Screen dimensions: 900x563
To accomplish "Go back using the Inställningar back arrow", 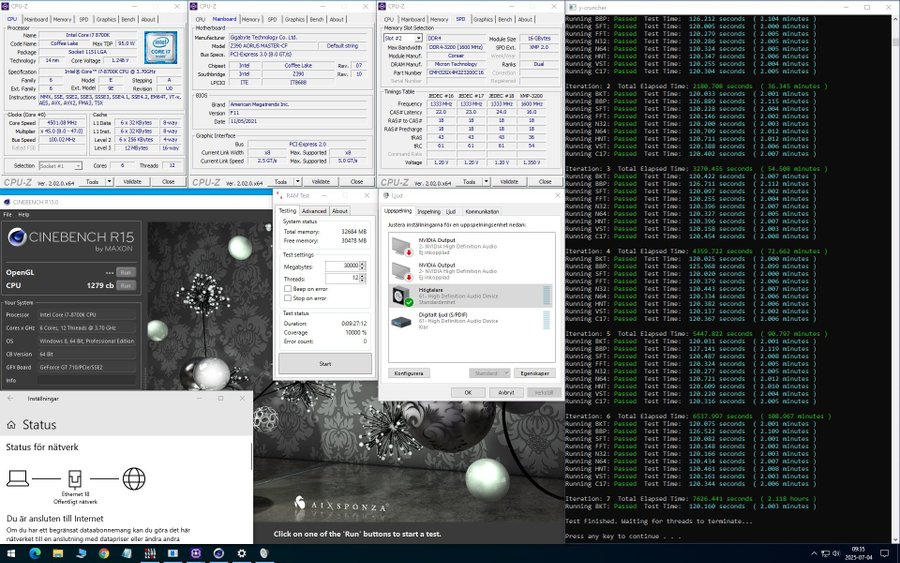I will click(x=10, y=397).
